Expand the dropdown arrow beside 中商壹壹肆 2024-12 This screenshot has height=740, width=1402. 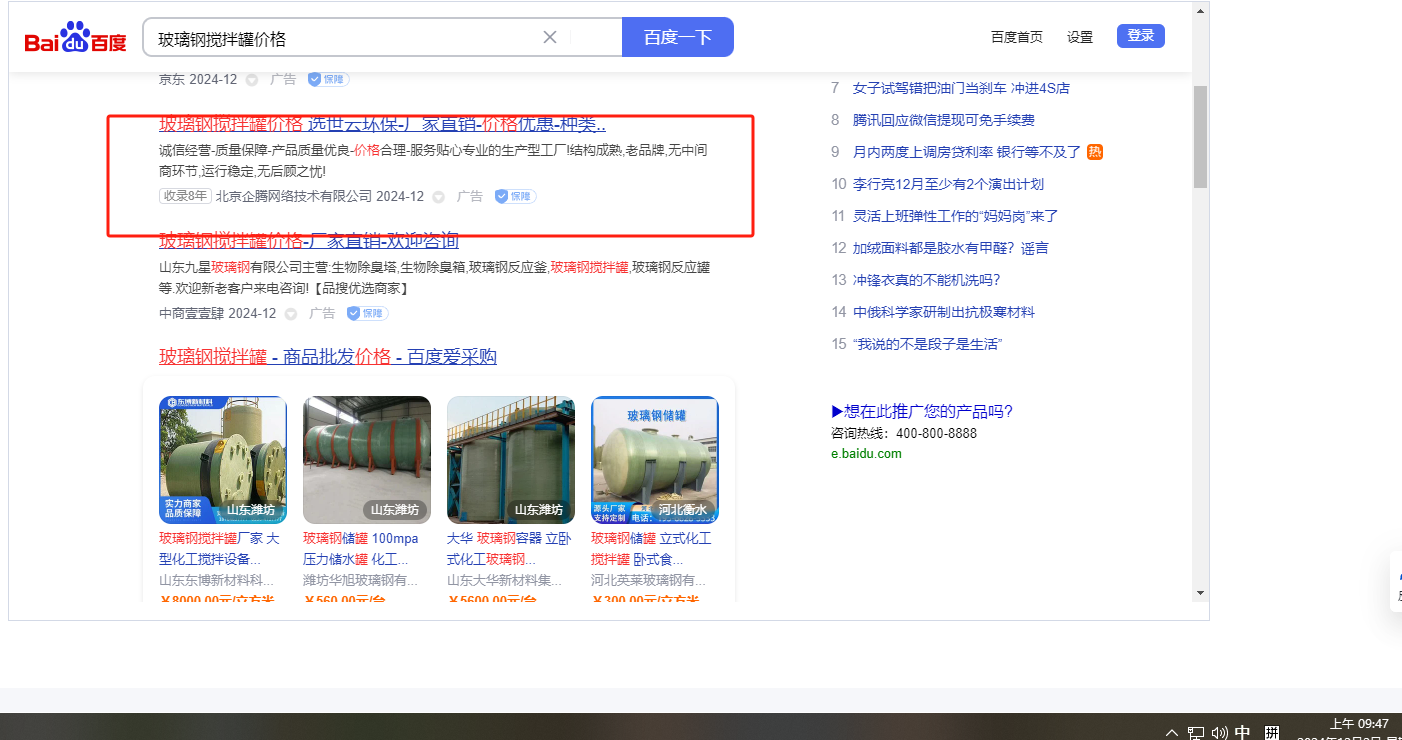click(291, 314)
